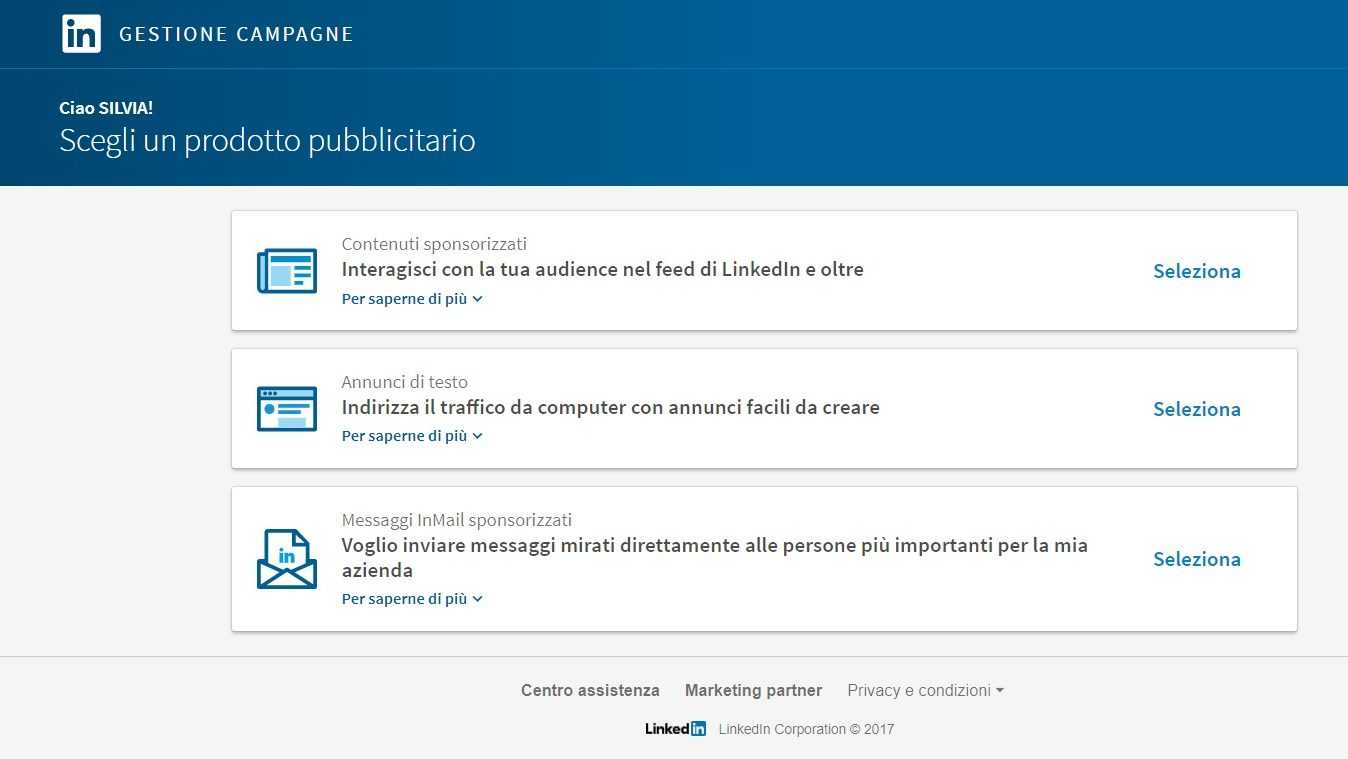Click 'Indirizza il traffico da computer' heading
Screen dimensions: 1348x759
pos(610,407)
